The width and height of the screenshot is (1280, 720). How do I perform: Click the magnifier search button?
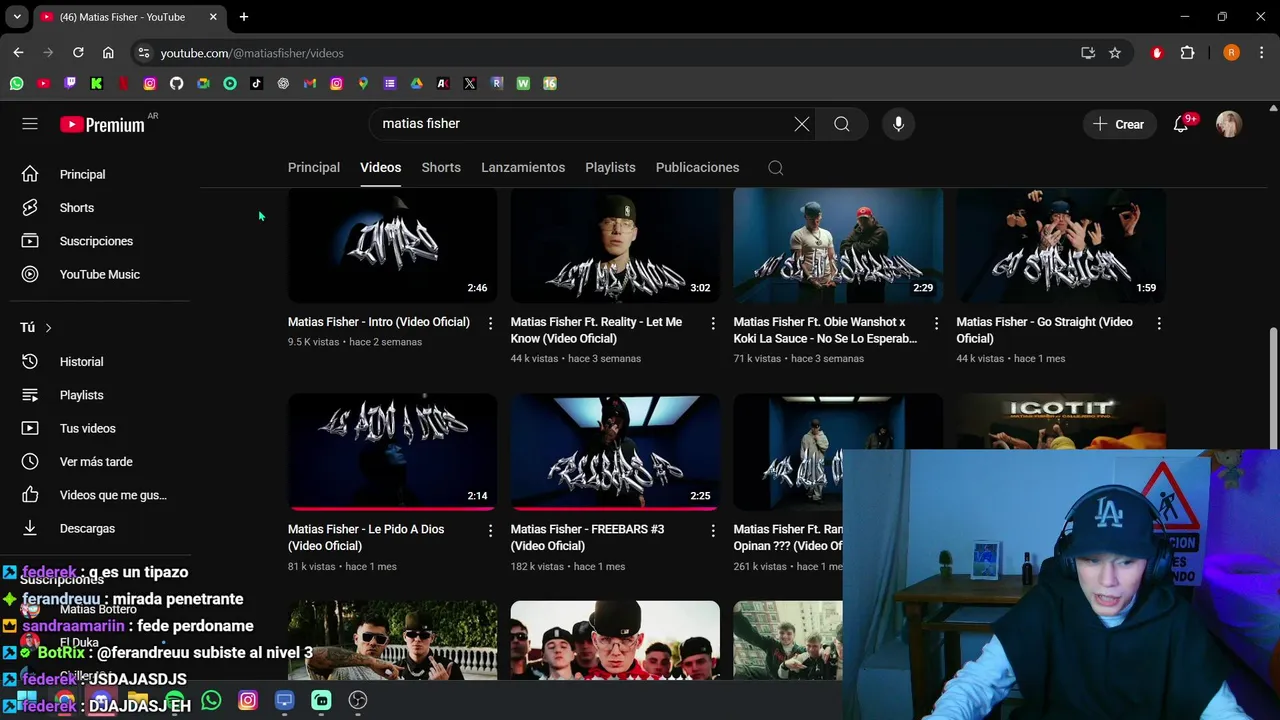pyautogui.click(x=842, y=124)
